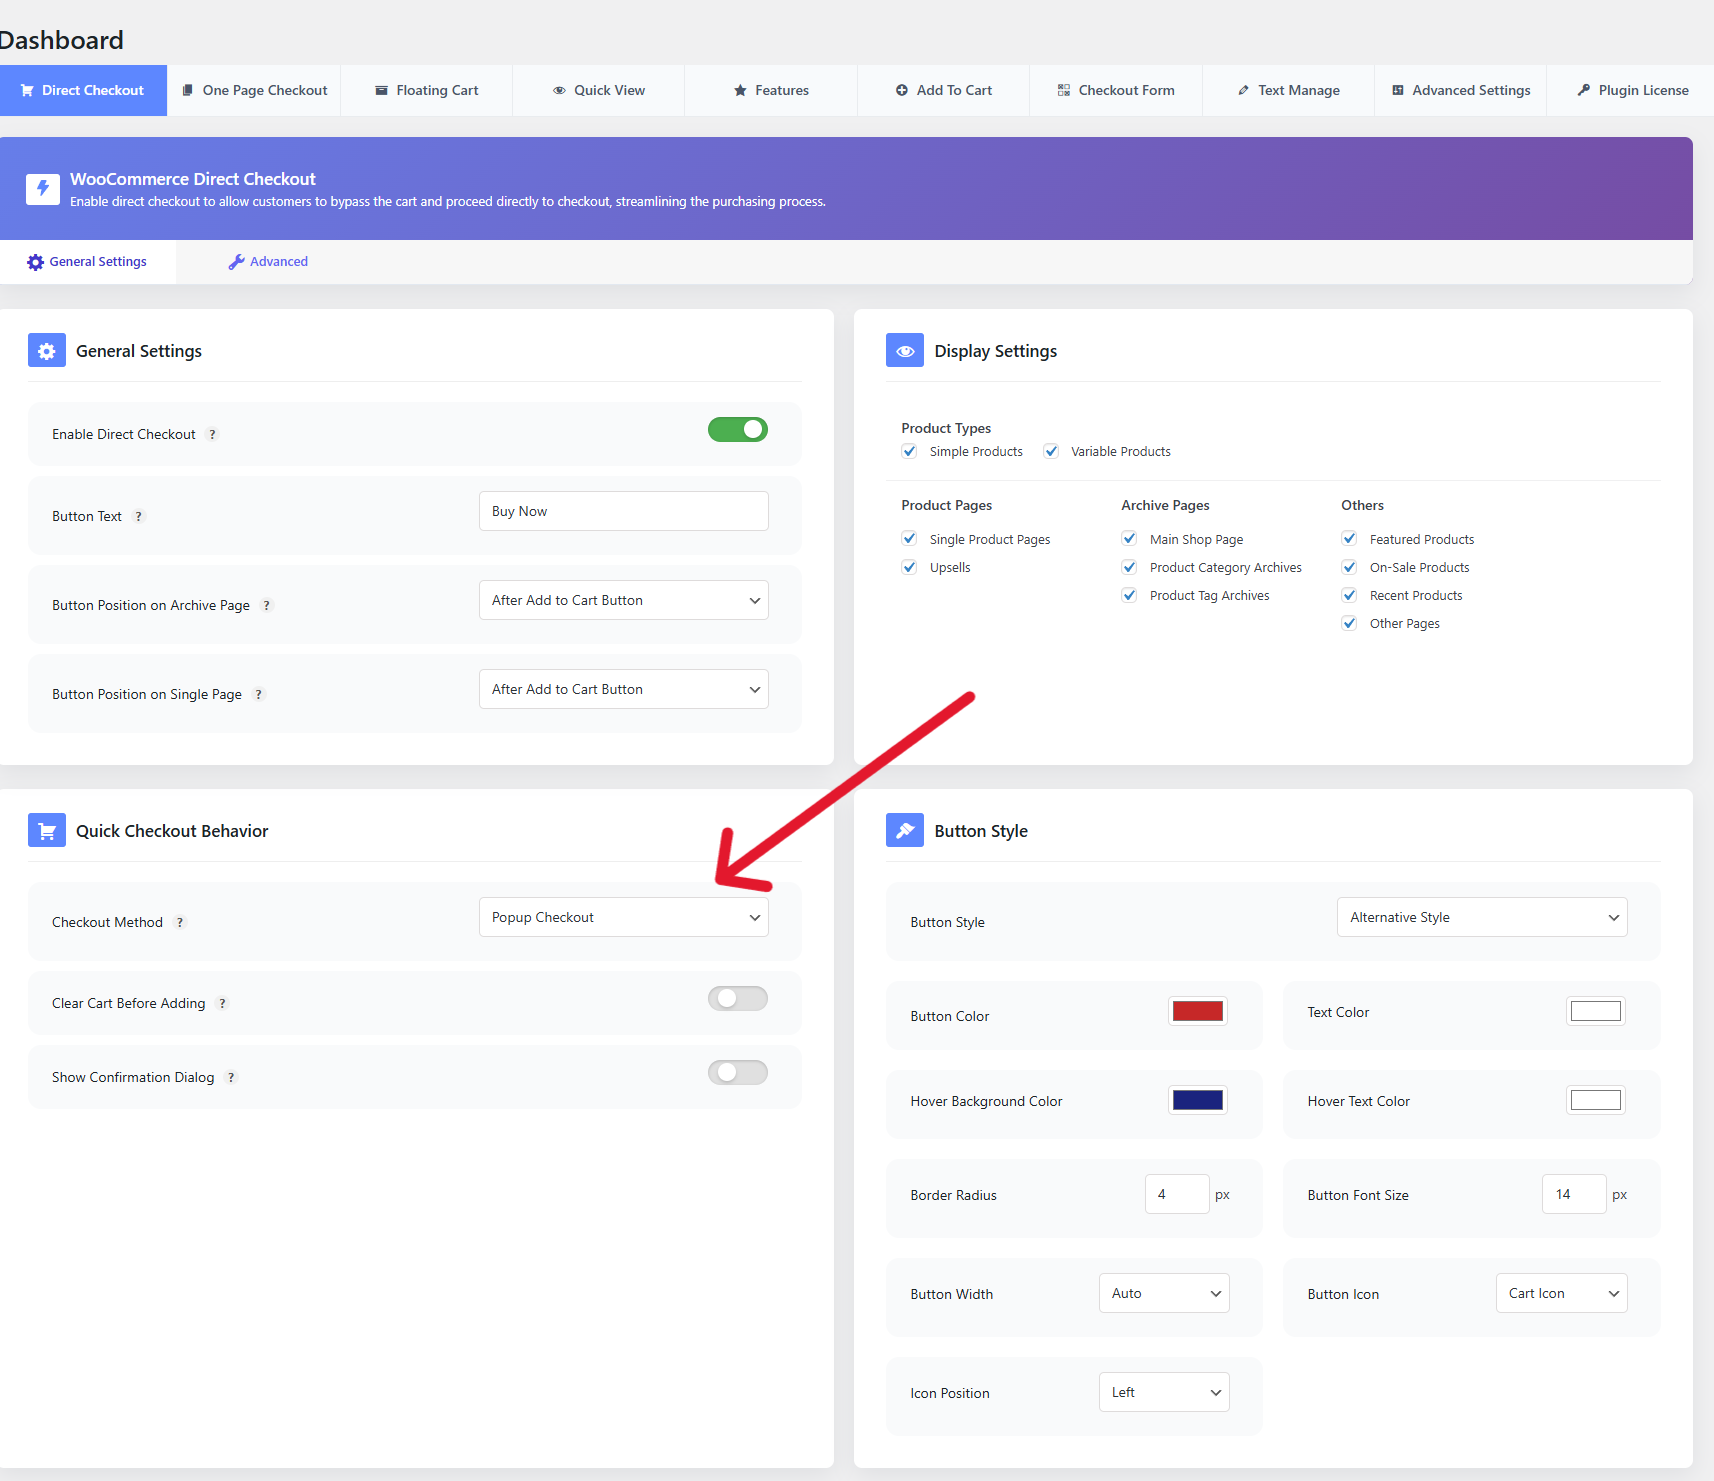The image size is (1714, 1481).
Task: Click help icon beside Button Text
Action: 138,516
